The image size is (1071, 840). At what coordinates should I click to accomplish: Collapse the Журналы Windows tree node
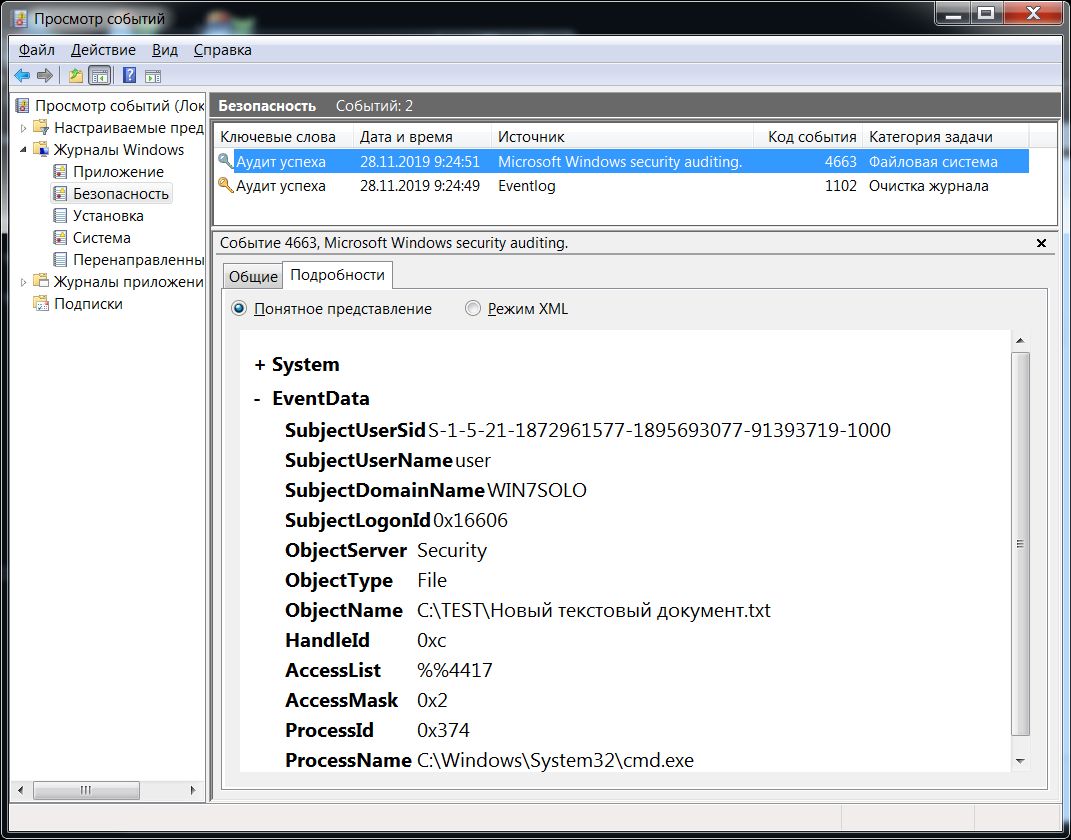pos(23,150)
